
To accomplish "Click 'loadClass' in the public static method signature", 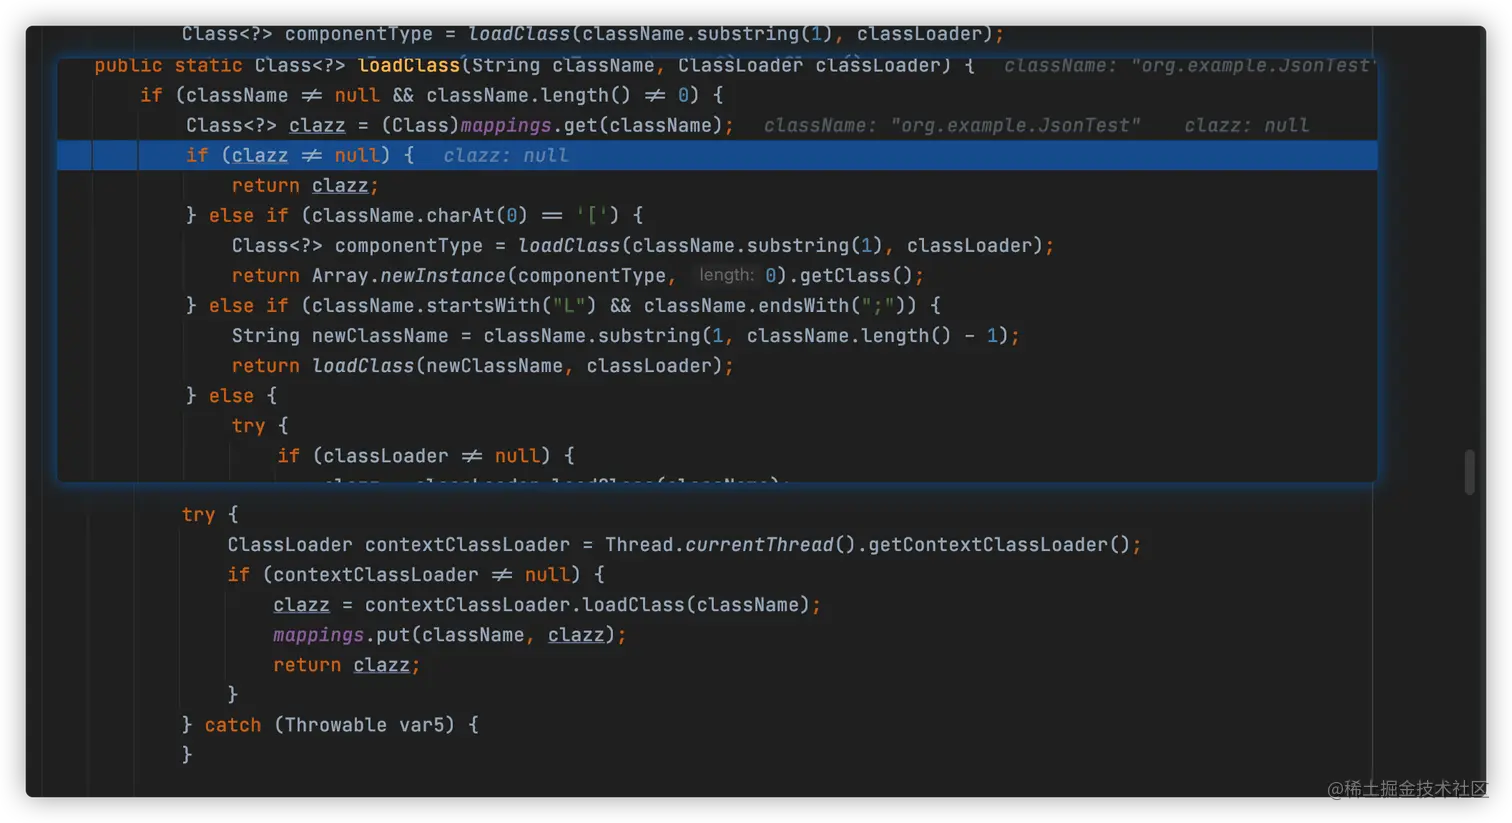I will (x=409, y=65).
